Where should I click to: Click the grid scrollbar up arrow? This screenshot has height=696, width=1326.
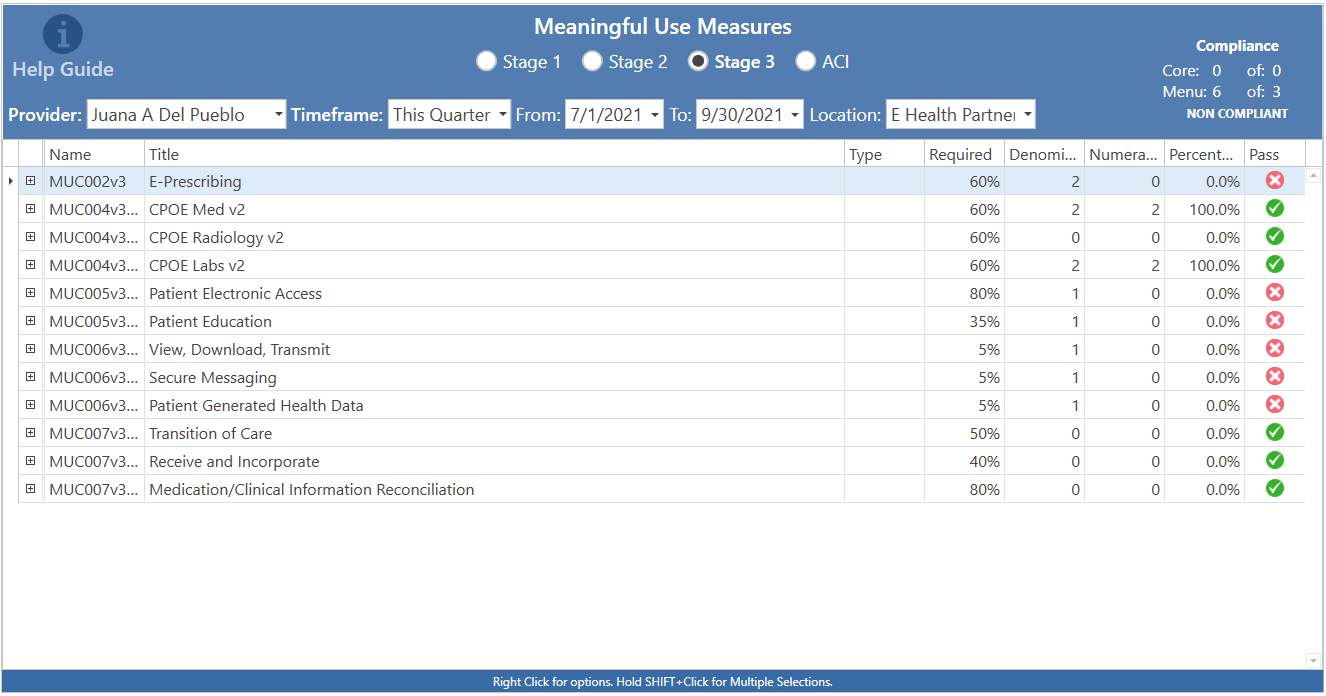[1314, 177]
